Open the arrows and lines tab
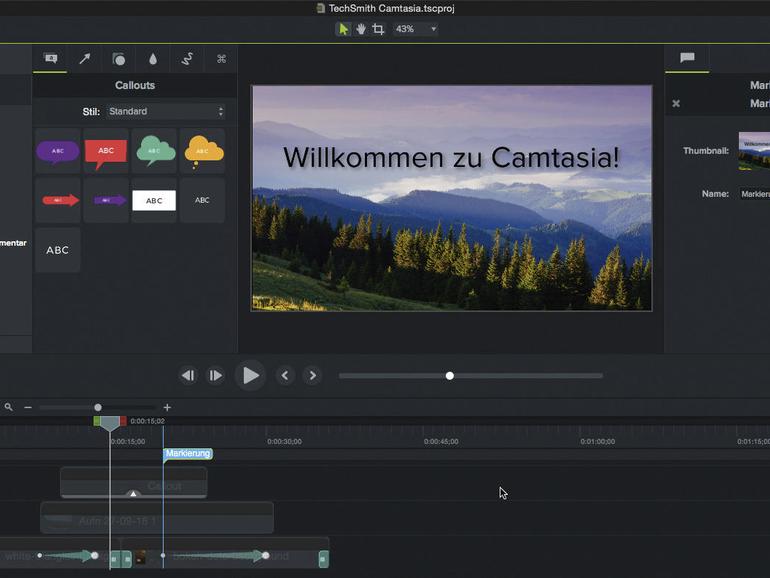The image size is (770, 578). [x=84, y=59]
